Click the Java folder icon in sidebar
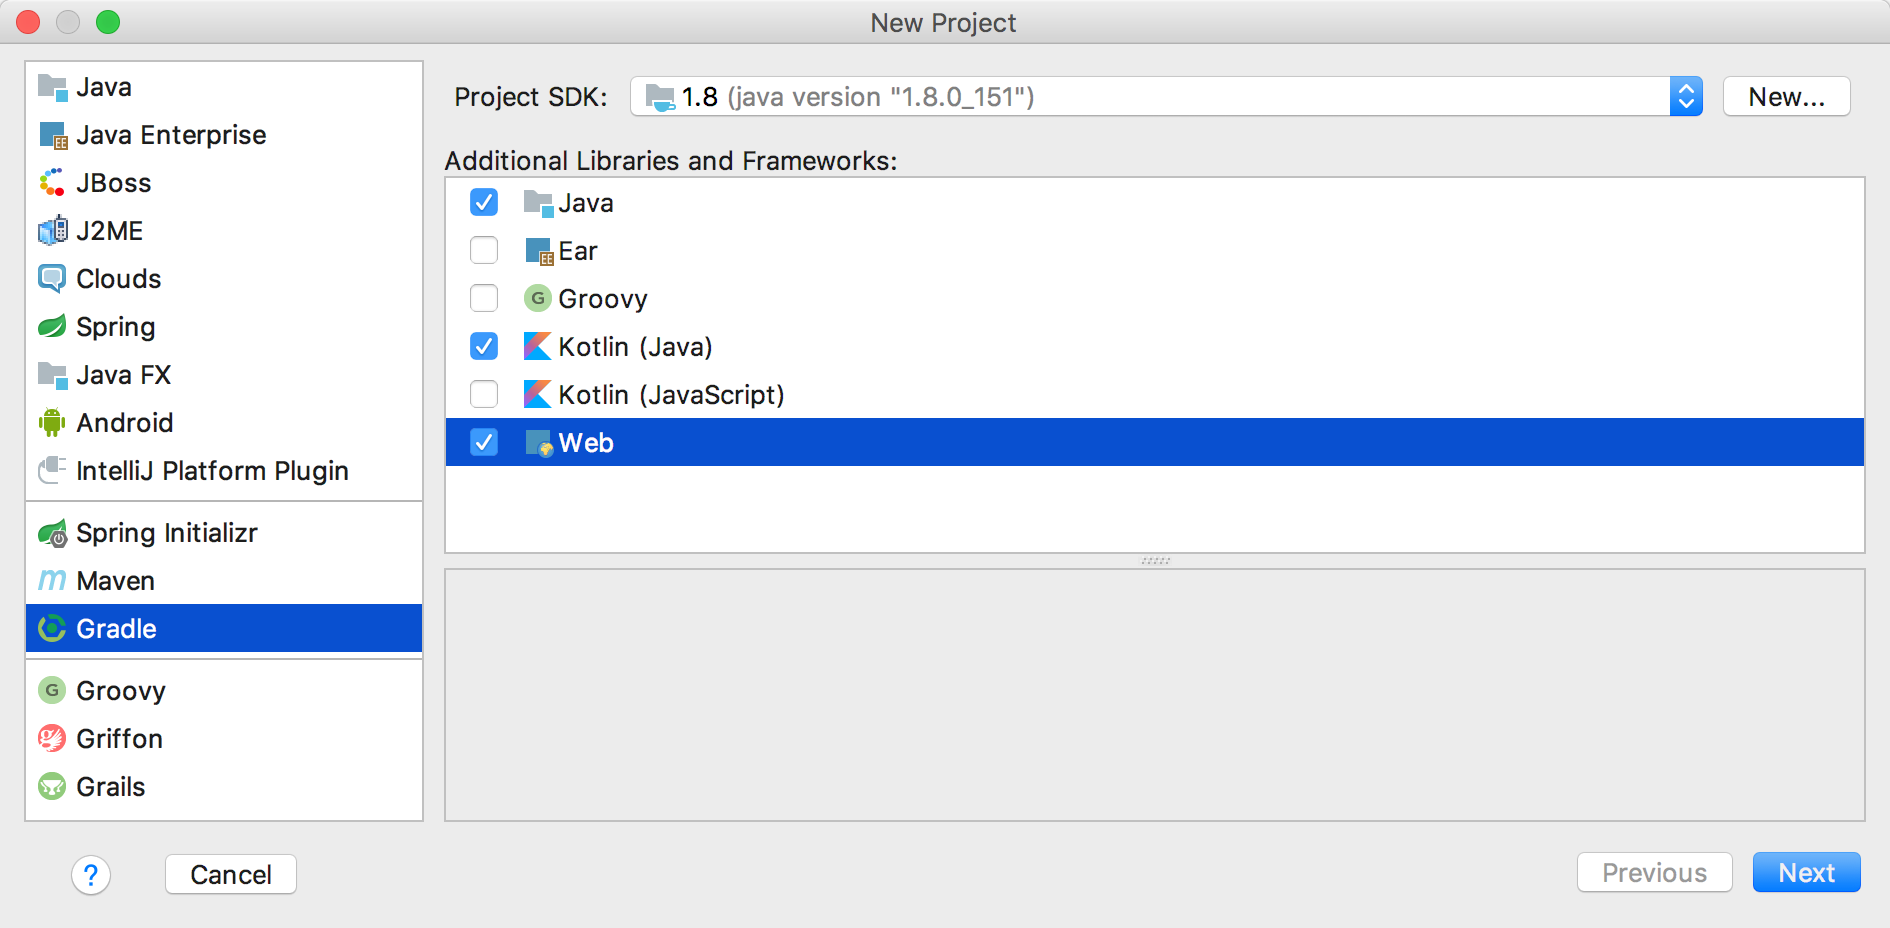This screenshot has width=1890, height=928. 52,87
